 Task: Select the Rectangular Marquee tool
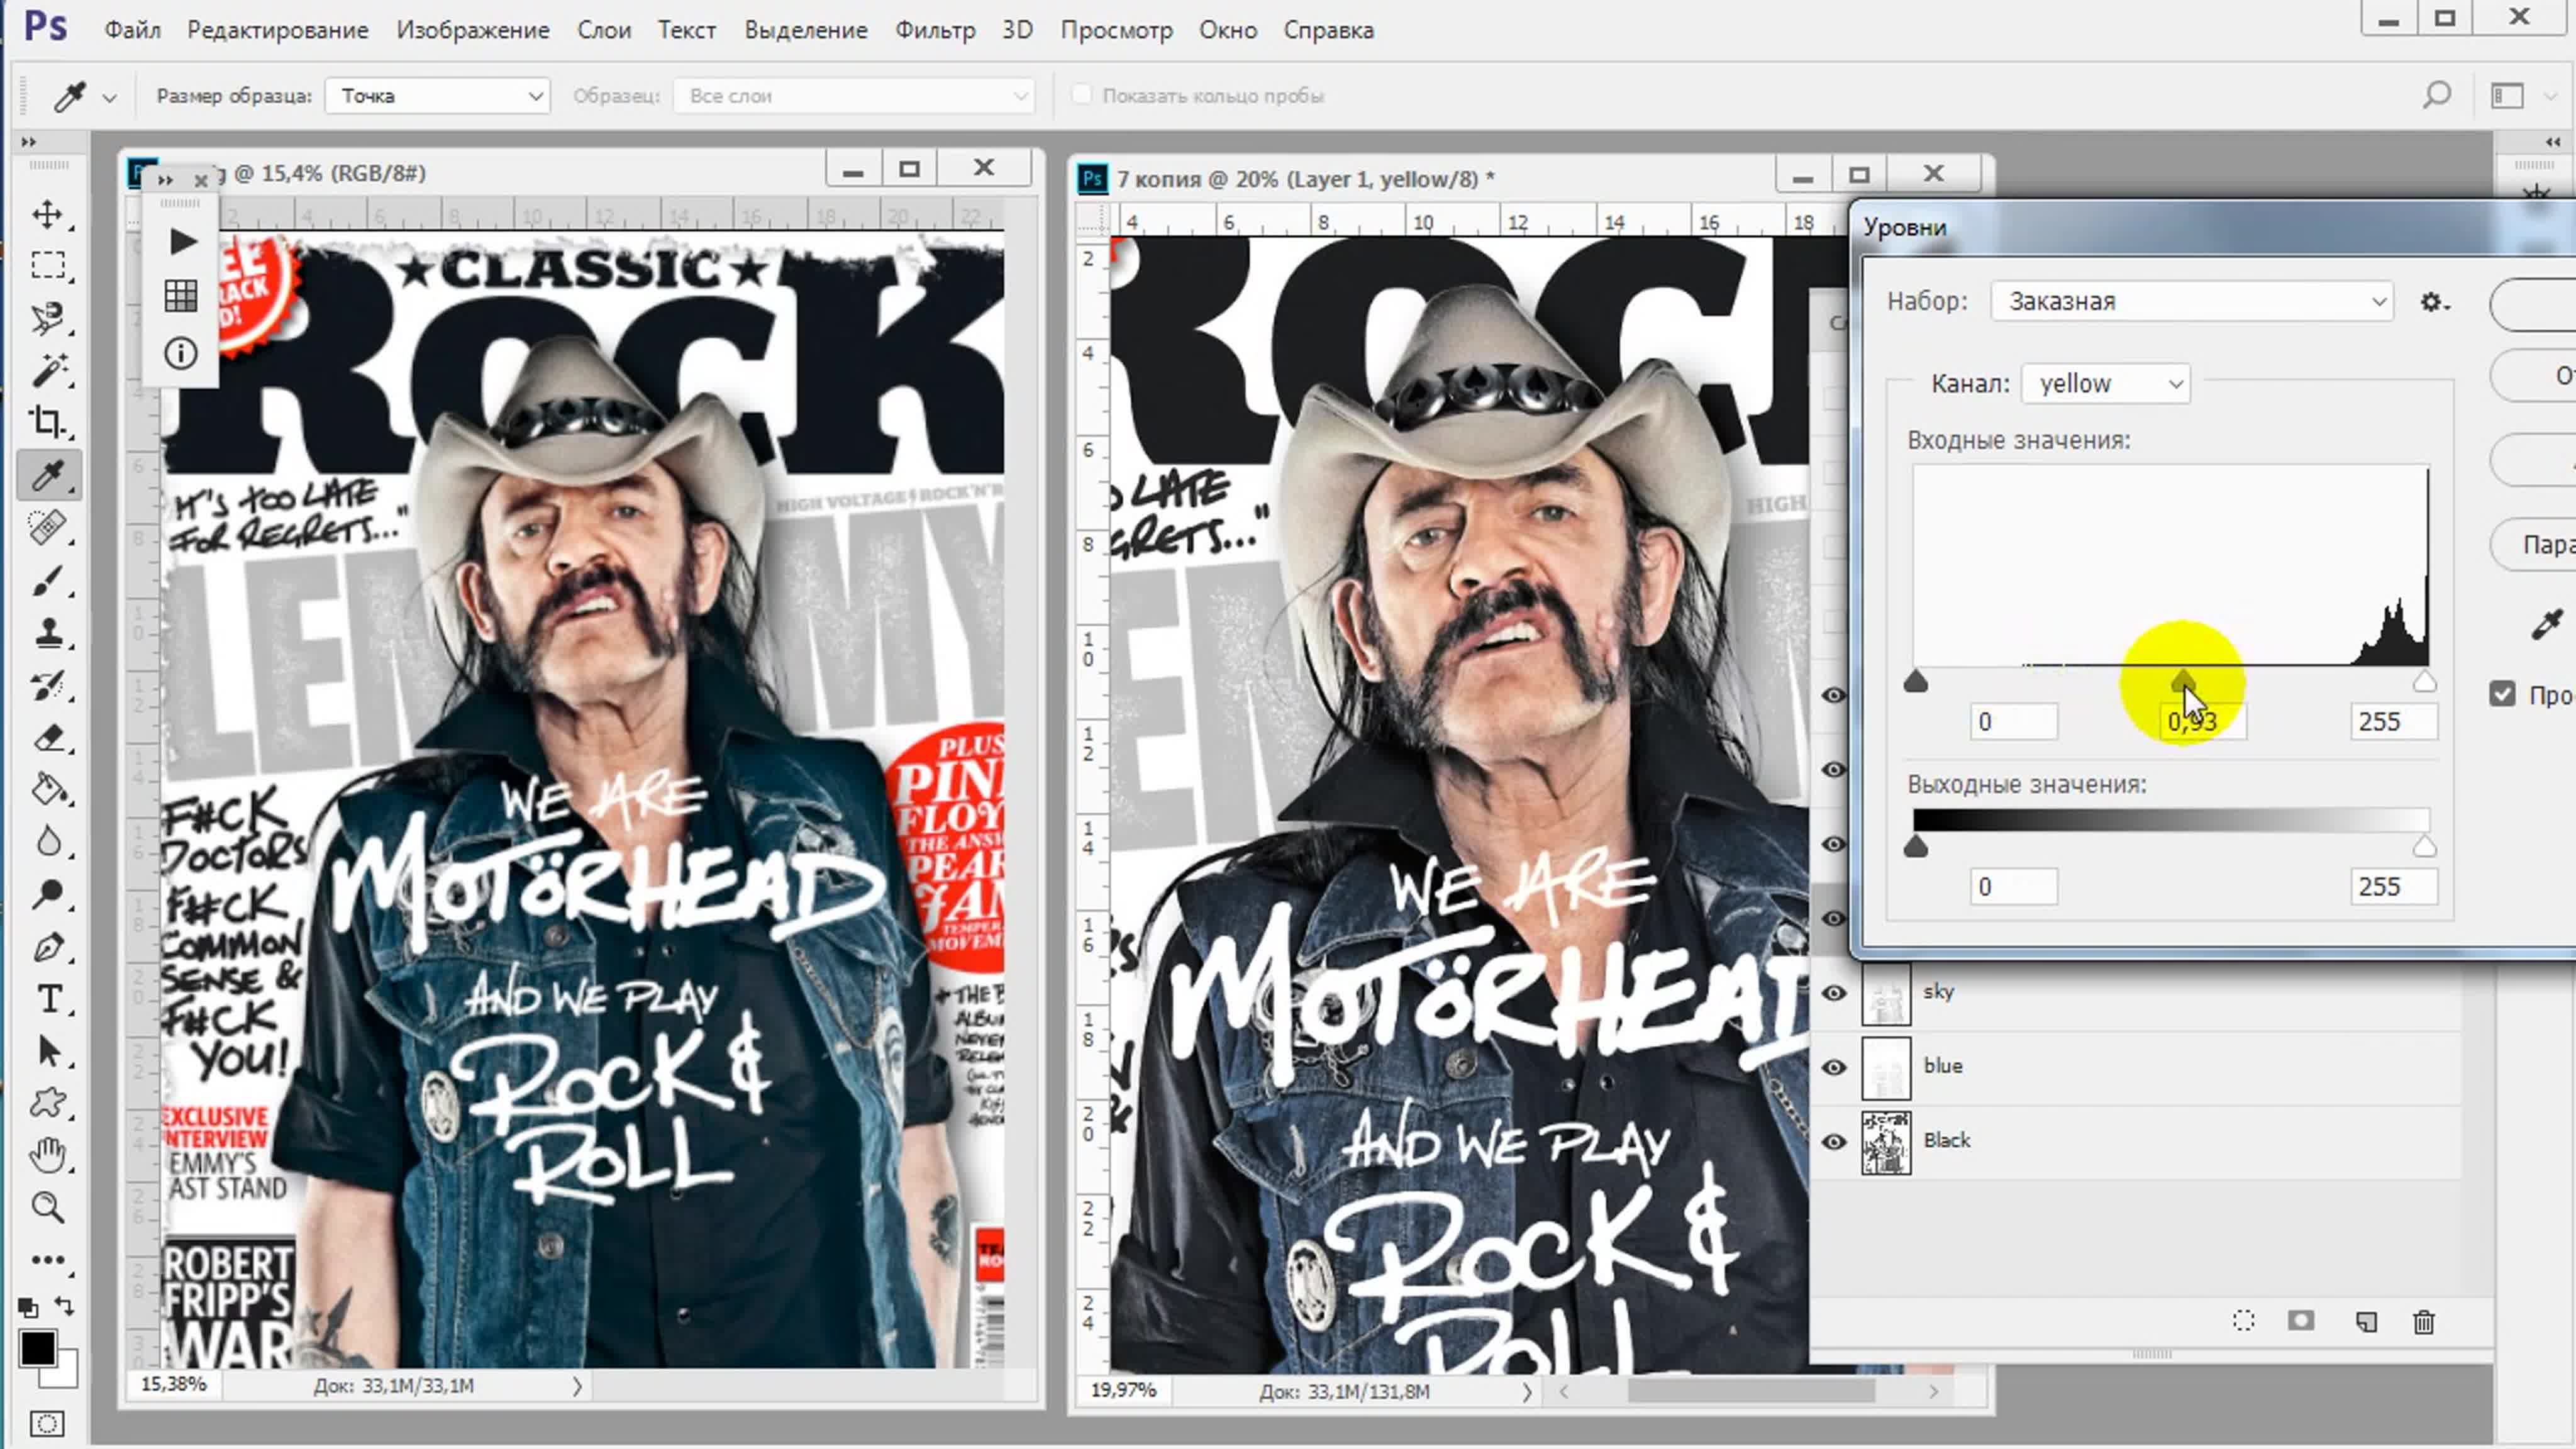pos(47,266)
